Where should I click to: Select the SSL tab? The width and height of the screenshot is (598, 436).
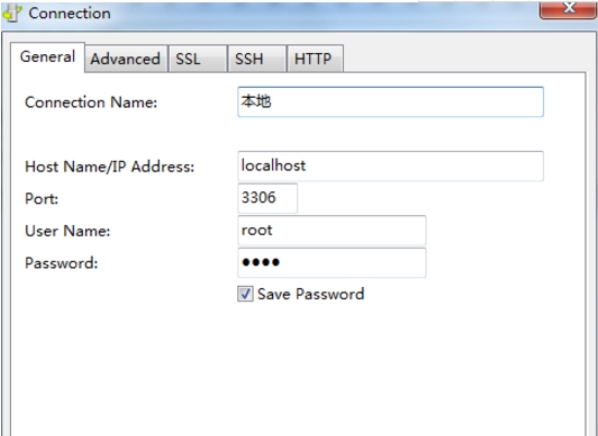(198, 59)
